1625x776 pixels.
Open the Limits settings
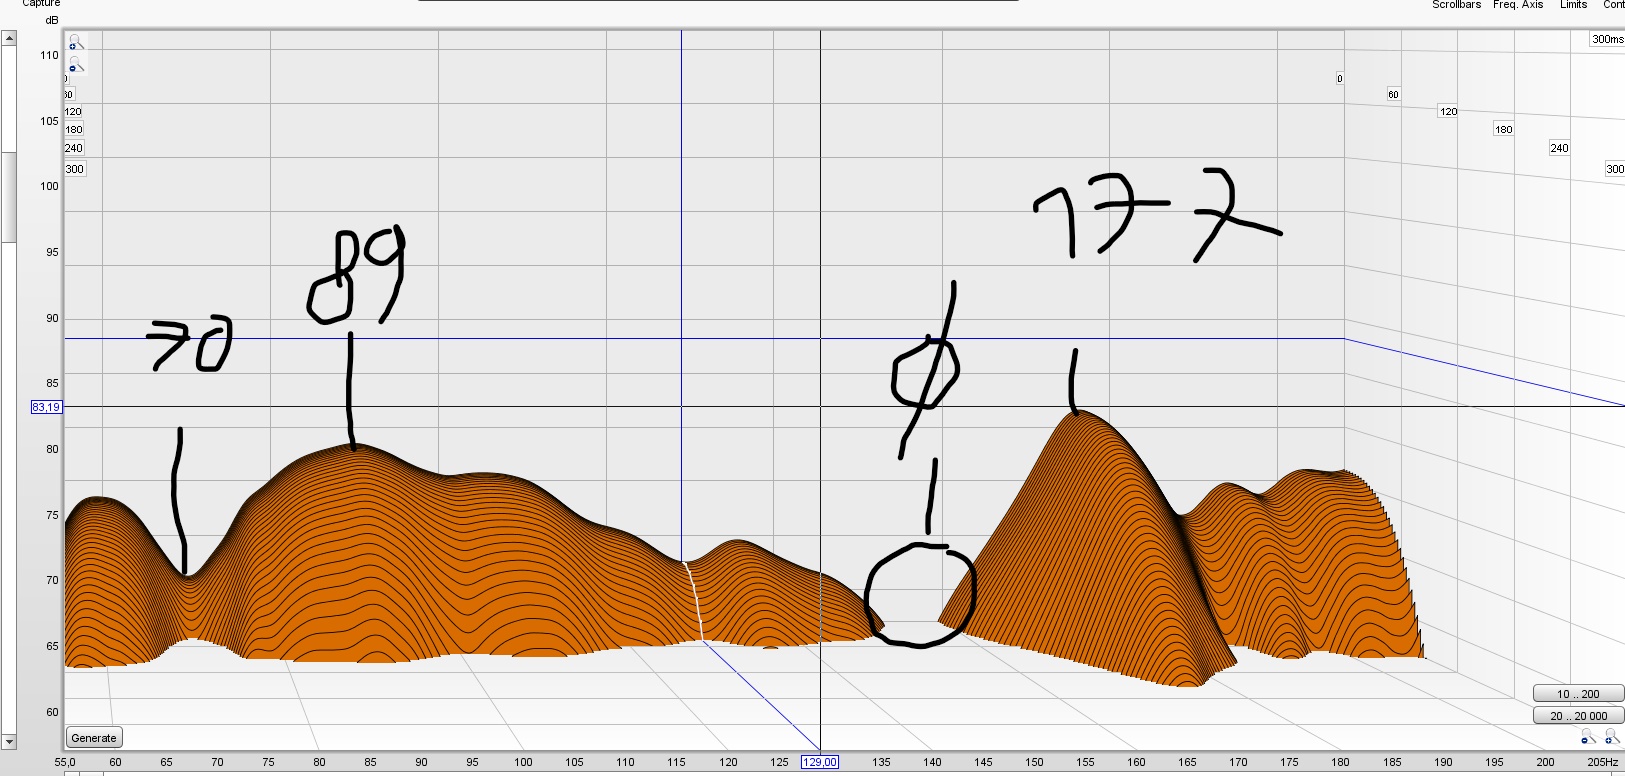tap(1573, 5)
